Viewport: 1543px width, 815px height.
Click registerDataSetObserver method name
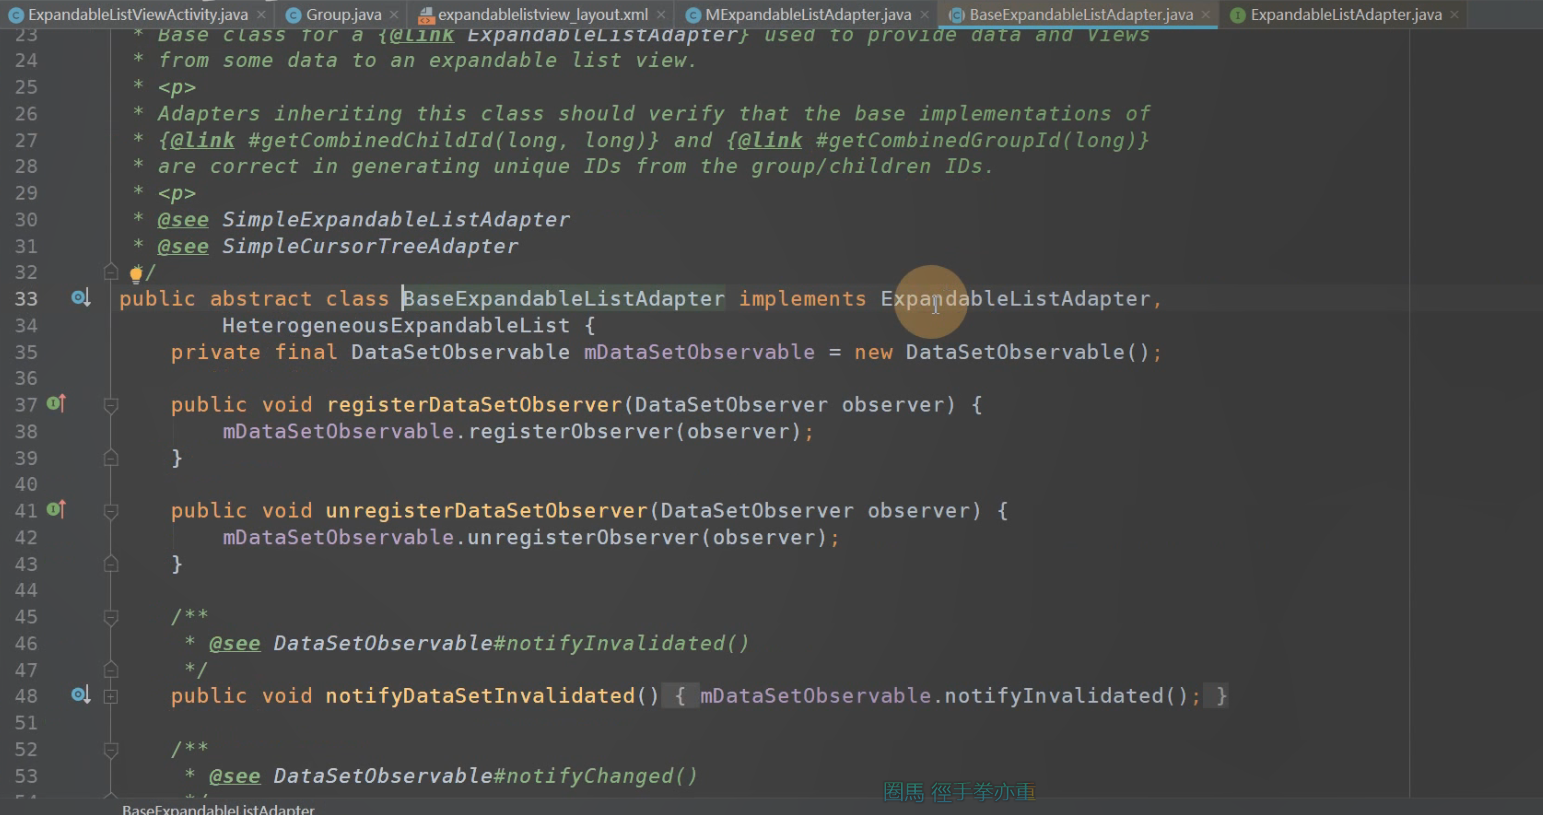[474, 404]
